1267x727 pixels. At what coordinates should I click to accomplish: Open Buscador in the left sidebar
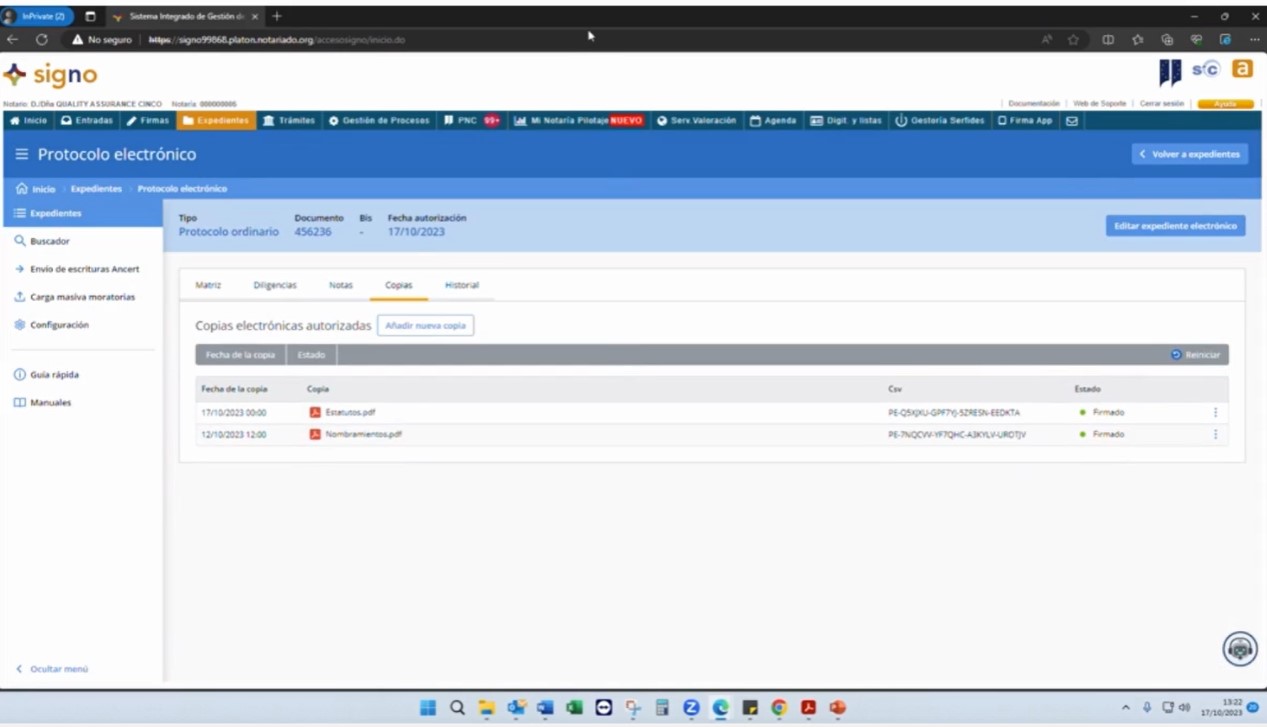click(x=49, y=241)
